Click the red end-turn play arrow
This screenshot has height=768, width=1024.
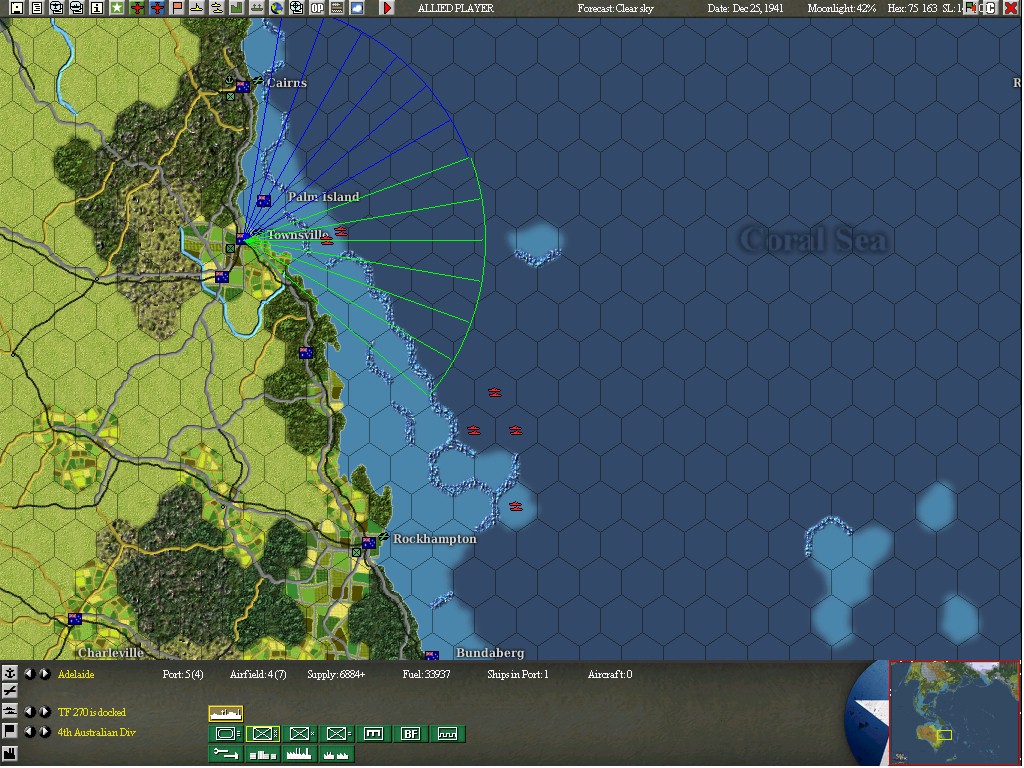(387, 8)
